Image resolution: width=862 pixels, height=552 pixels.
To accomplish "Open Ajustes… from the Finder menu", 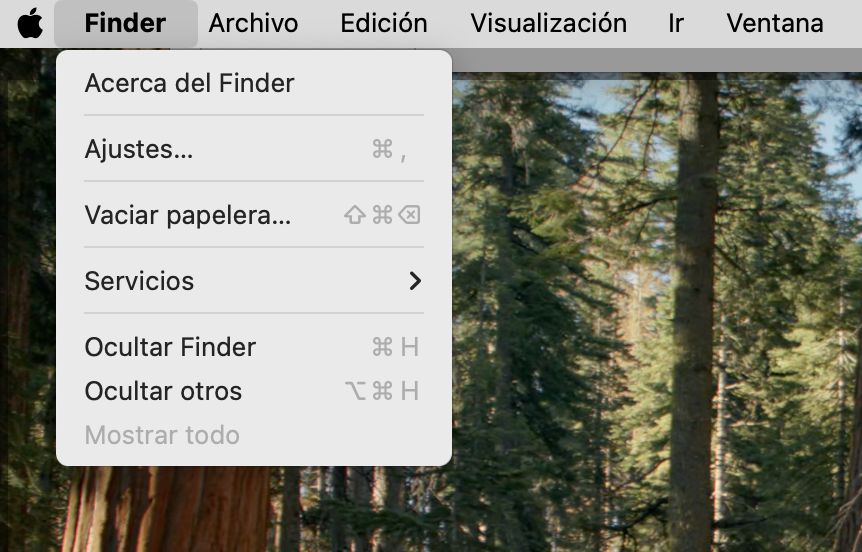I will 254,149.
